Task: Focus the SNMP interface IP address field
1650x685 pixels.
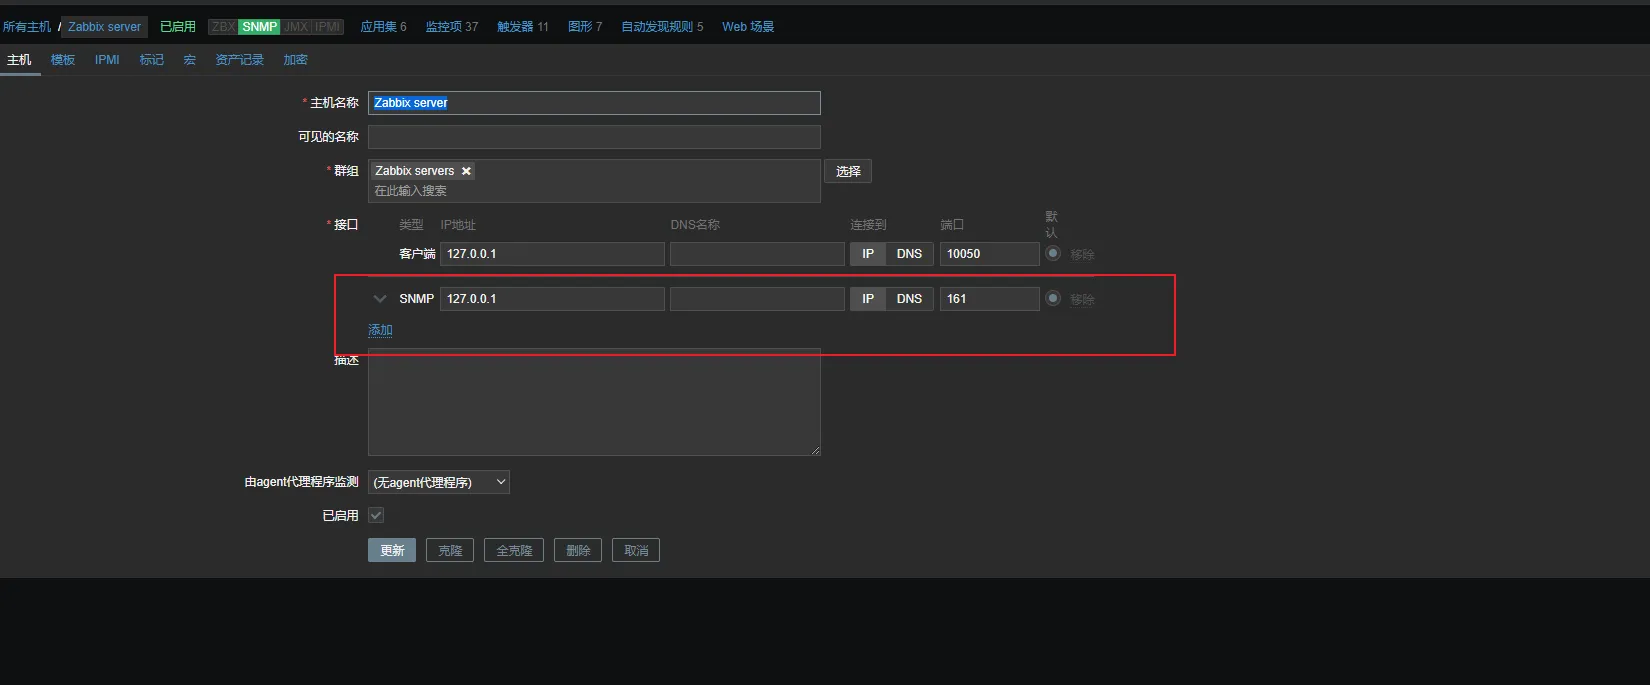Action: 552,299
